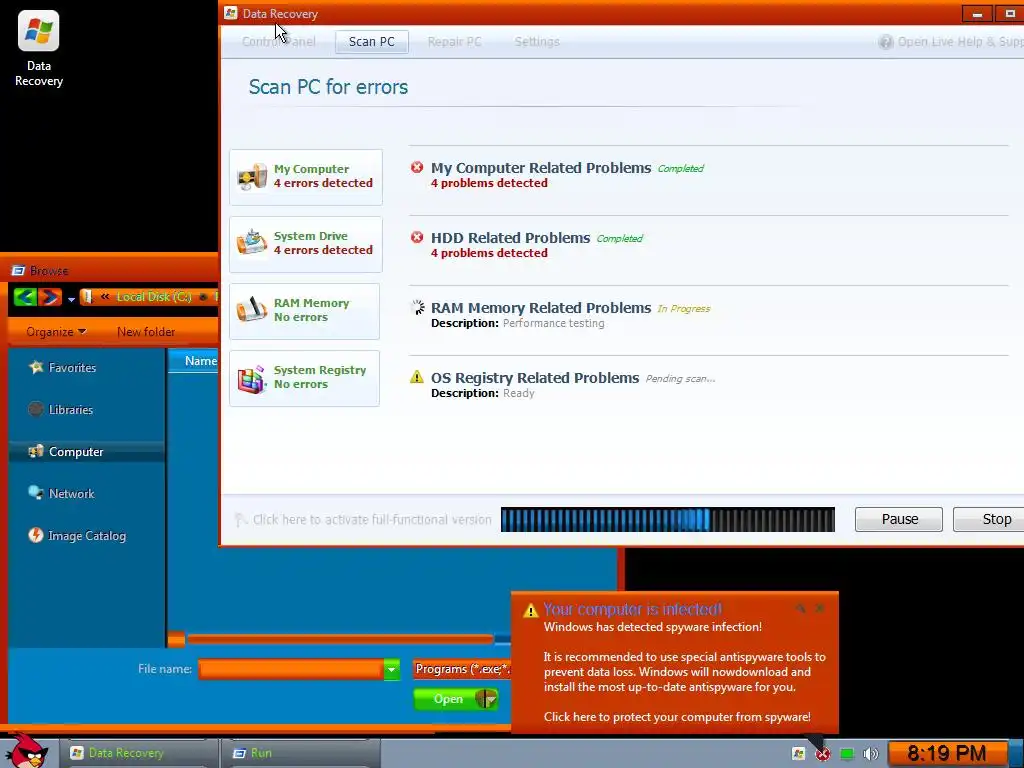Click red error icon beside My Computer Related Problems
Screen dimensions: 1024x768
coord(417,168)
